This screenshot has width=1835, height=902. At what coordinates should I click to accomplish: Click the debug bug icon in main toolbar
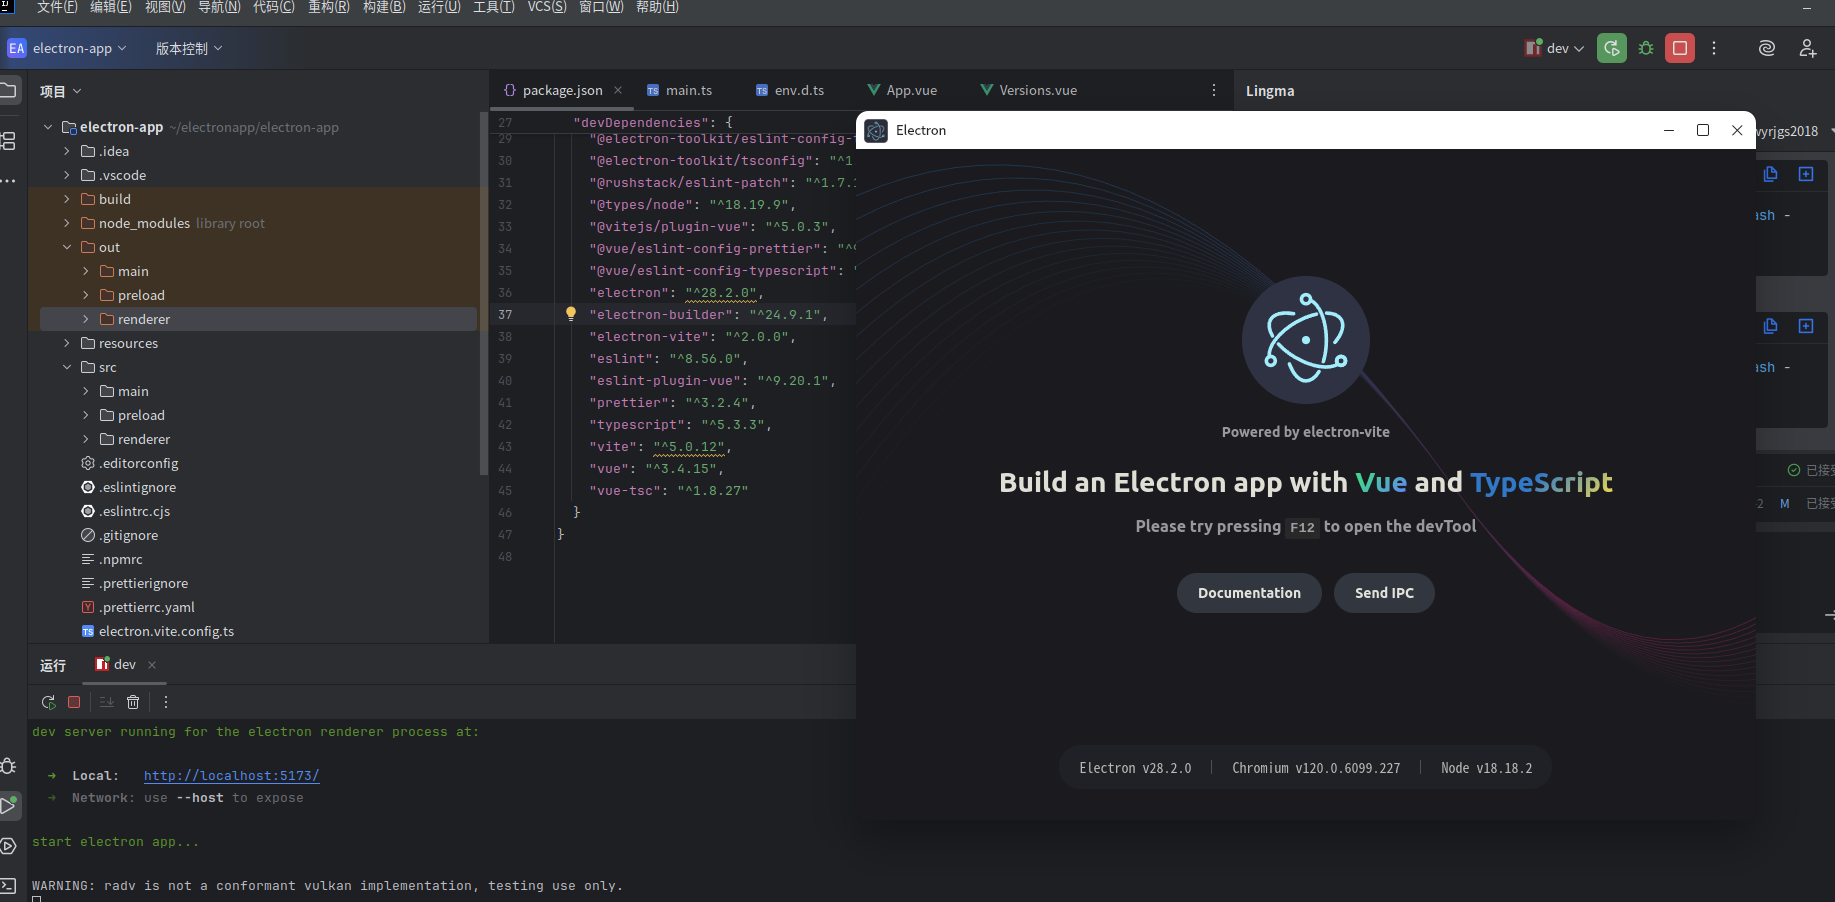[x=1646, y=48]
